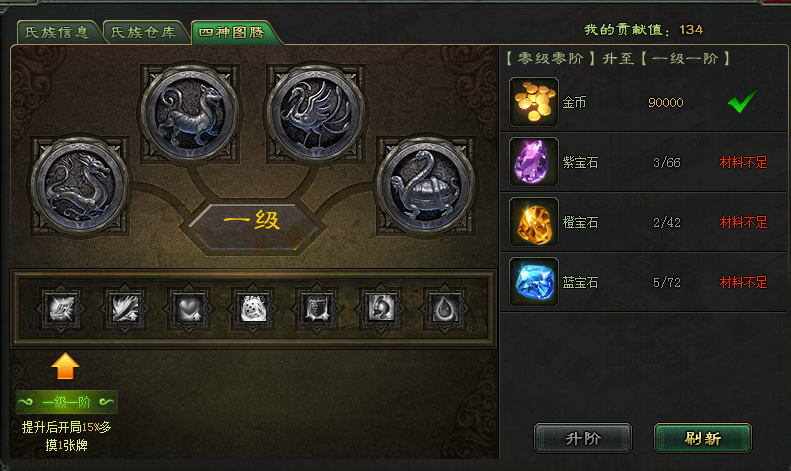Switch to the 氏族仓库 tab

[x=144, y=33]
